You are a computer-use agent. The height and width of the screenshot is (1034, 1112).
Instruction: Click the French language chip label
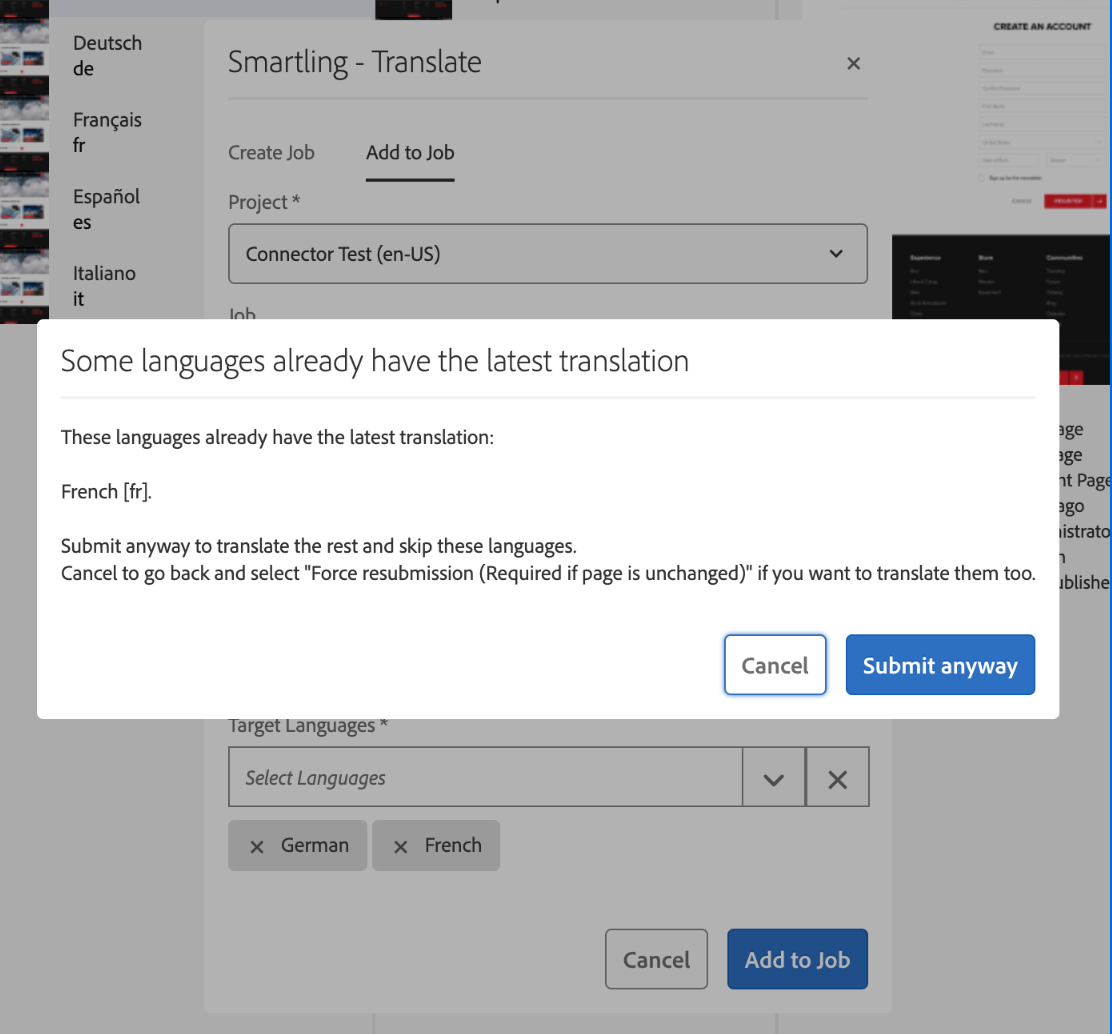coord(453,845)
